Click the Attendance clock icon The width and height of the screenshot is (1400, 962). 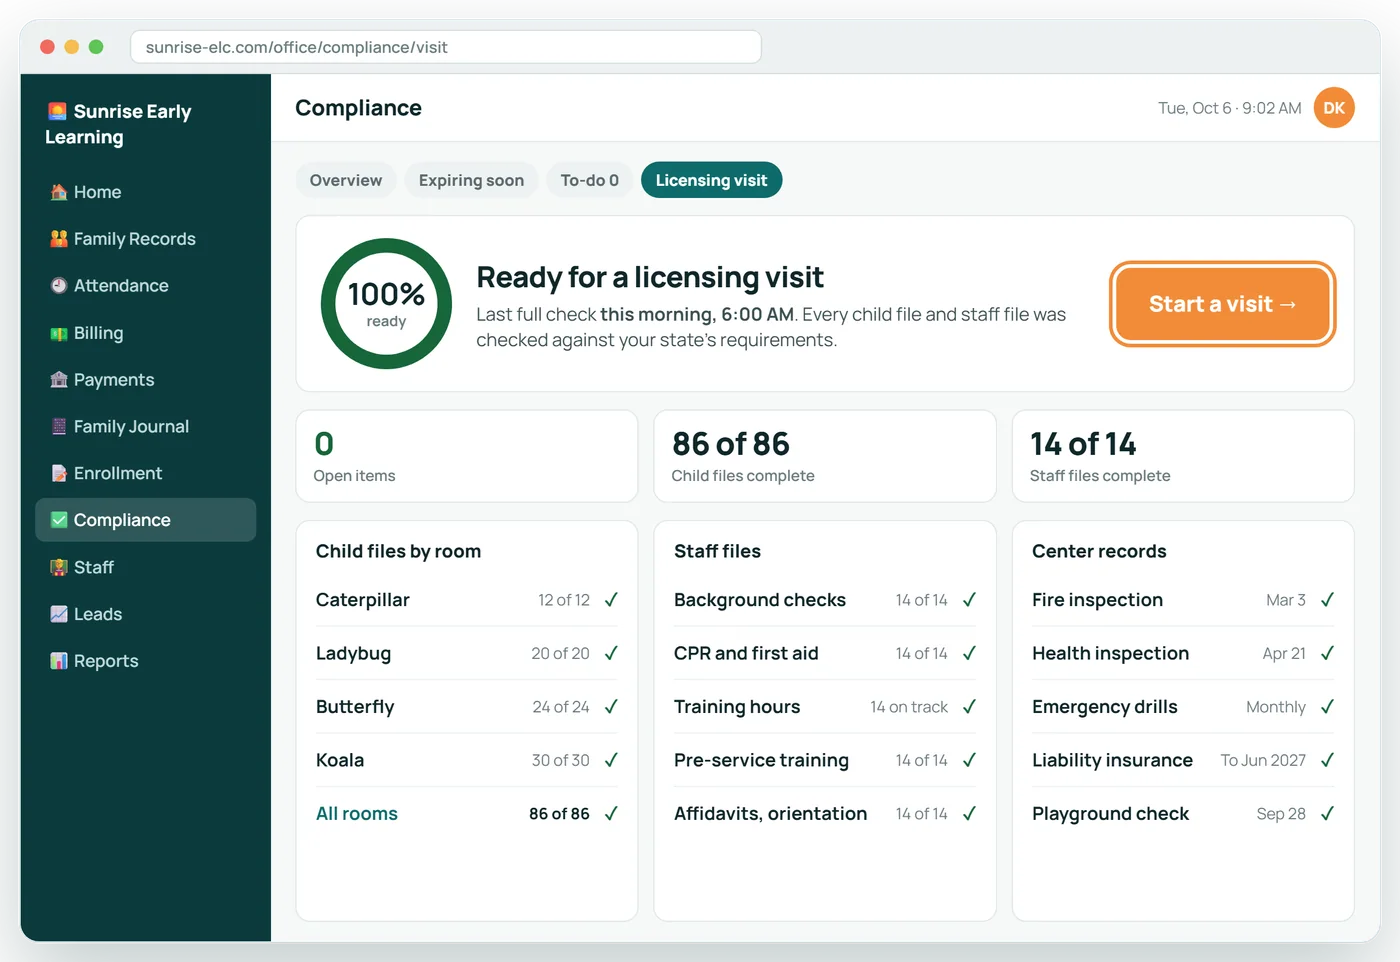59,286
